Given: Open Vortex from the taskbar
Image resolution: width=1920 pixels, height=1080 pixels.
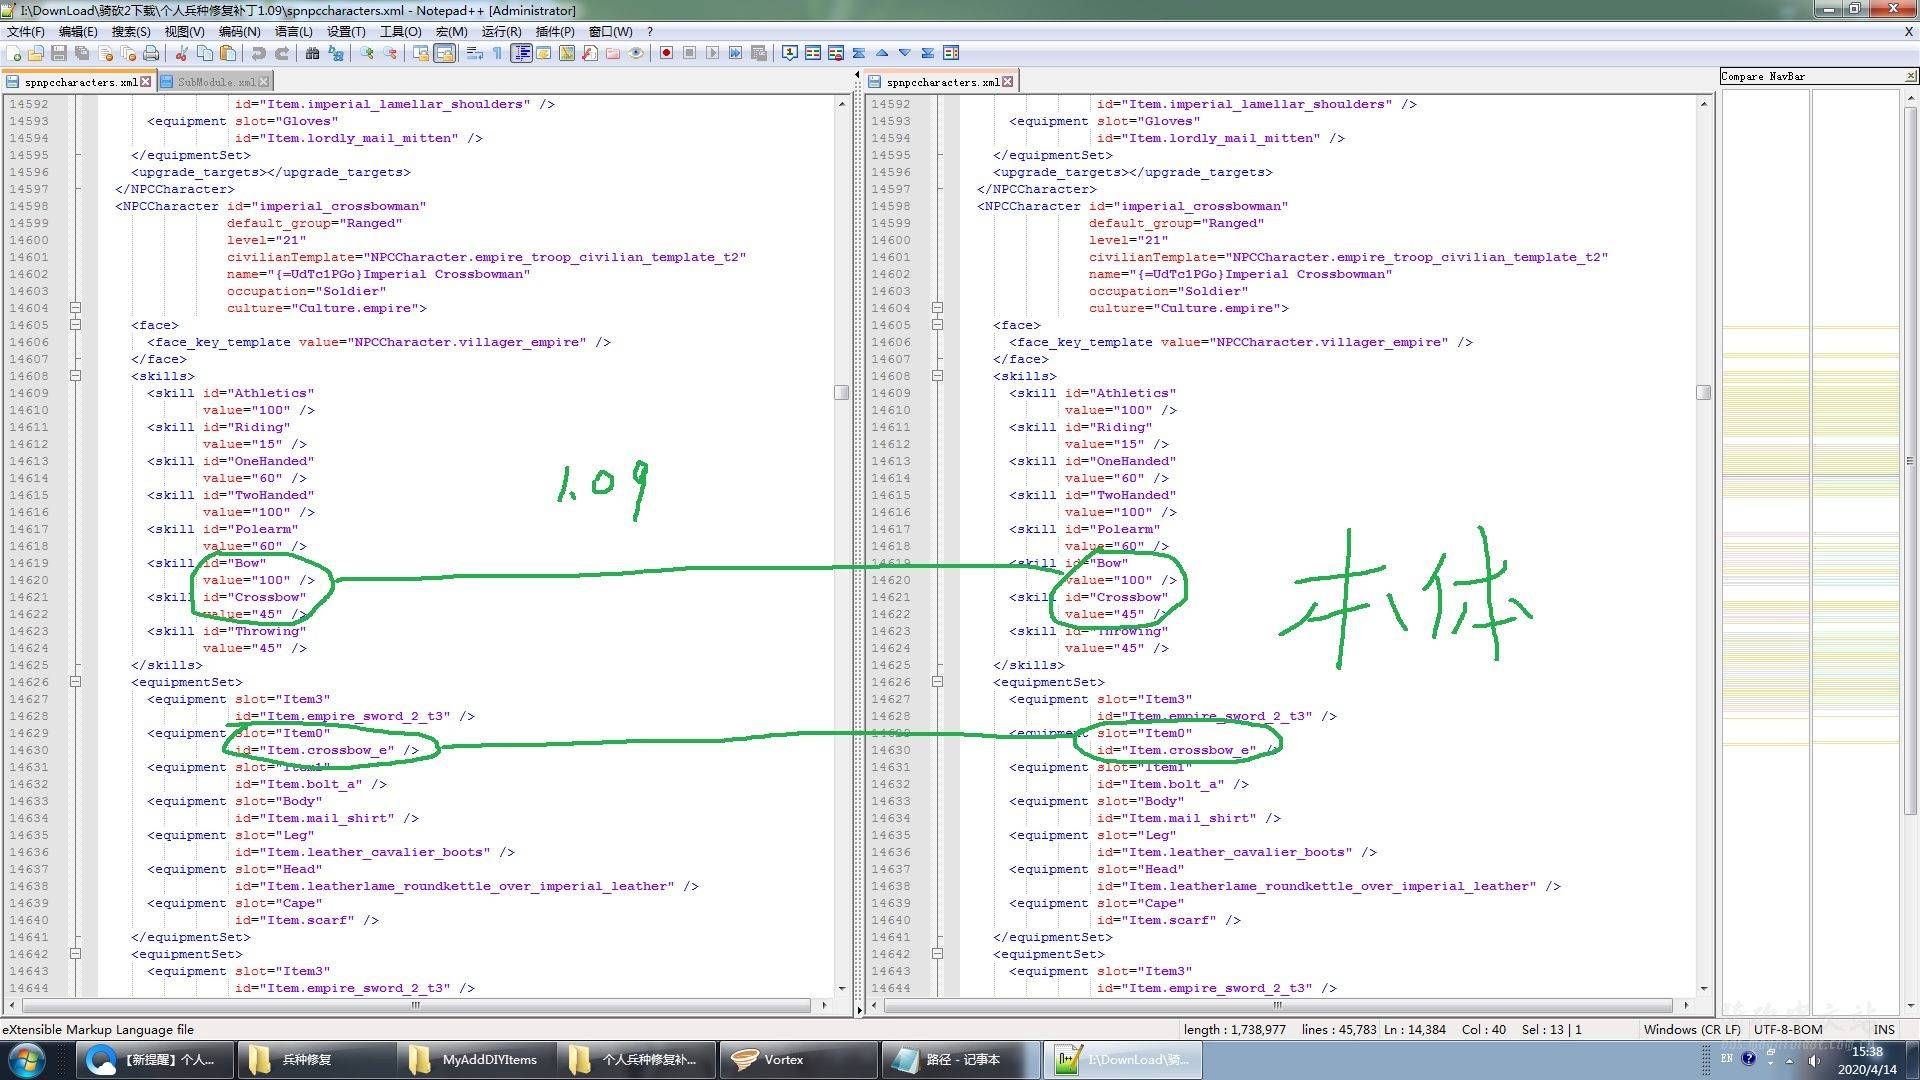Looking at the screenshot, I should pos(798,1060).
